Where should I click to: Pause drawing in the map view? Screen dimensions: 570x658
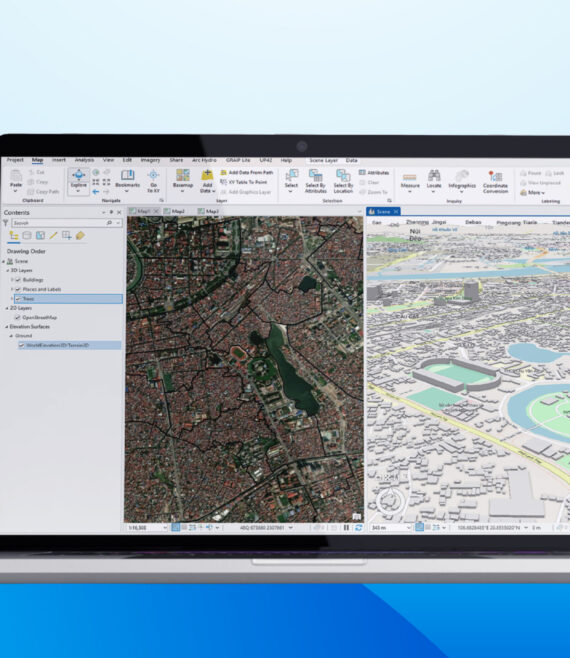(x=346, y=527)
